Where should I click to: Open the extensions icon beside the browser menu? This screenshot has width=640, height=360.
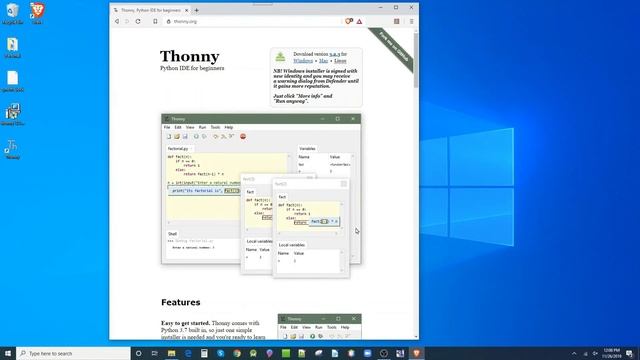(x=396, y=21)
